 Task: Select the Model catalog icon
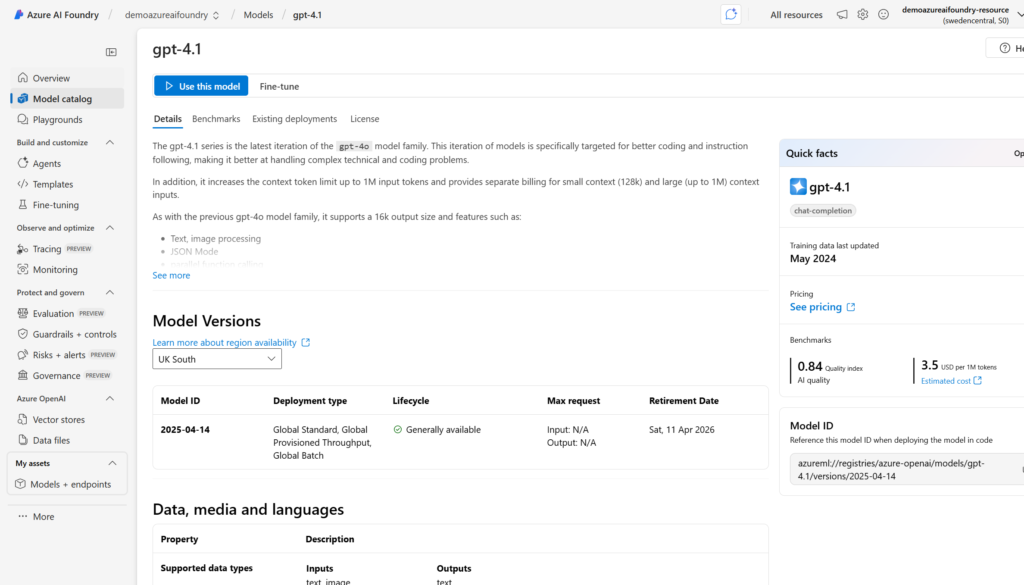click(23, 99)
